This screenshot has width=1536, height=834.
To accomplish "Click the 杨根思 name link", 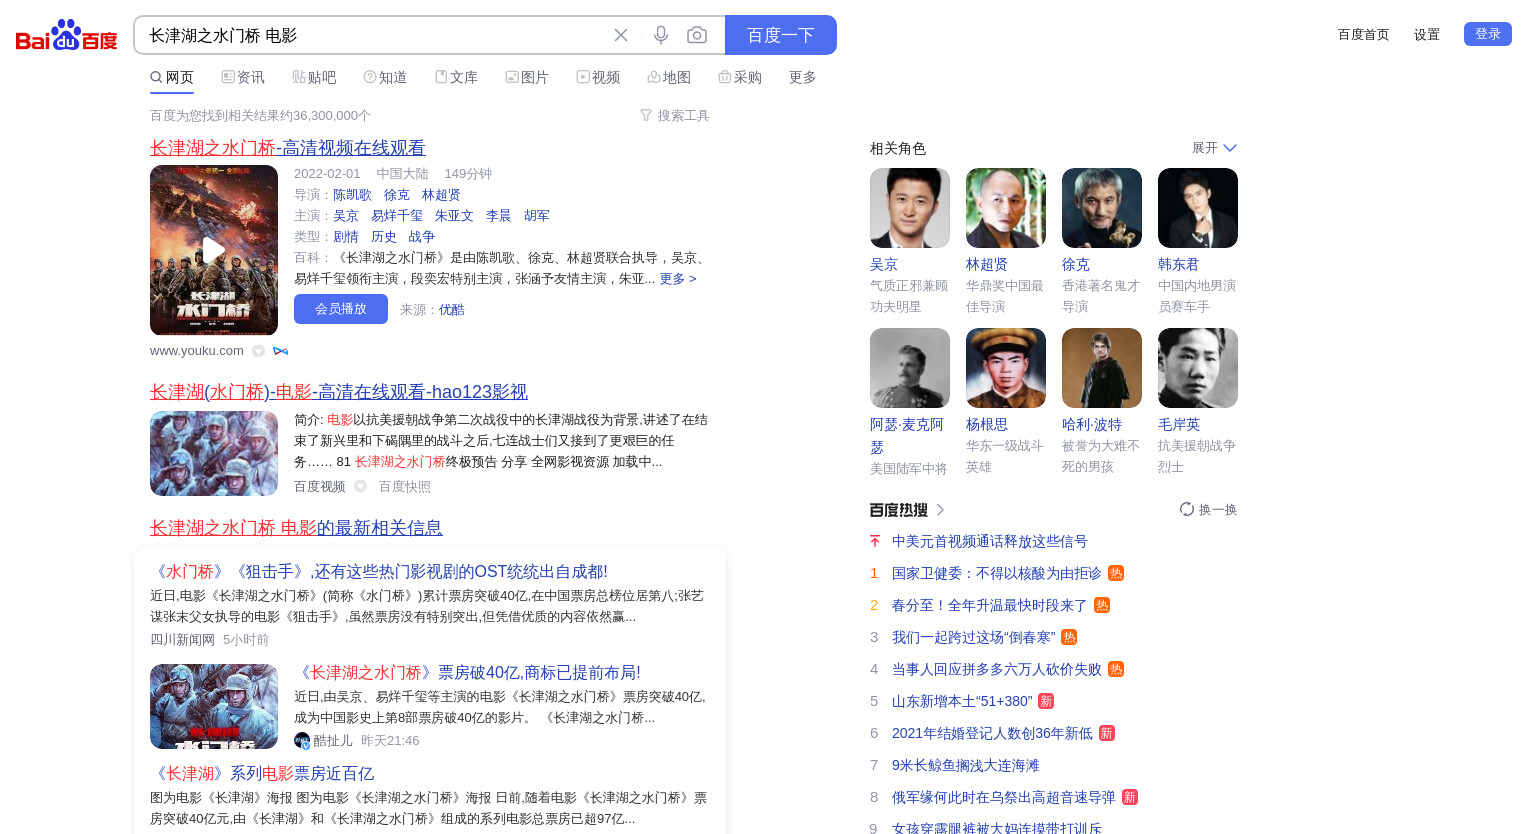I will click(987, 425).
